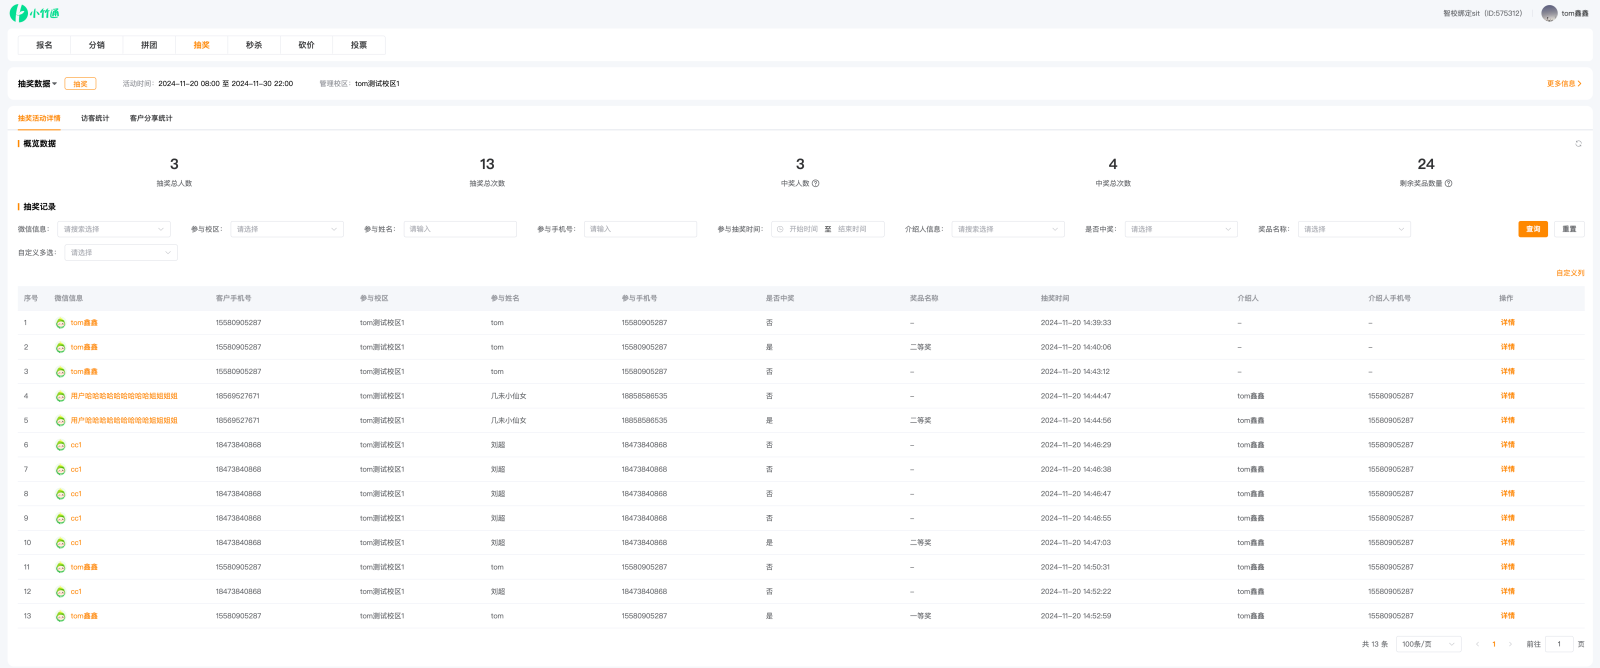Open 详情 for row 3
This screenshot has width=1600, height=668.
point(1508,372)
